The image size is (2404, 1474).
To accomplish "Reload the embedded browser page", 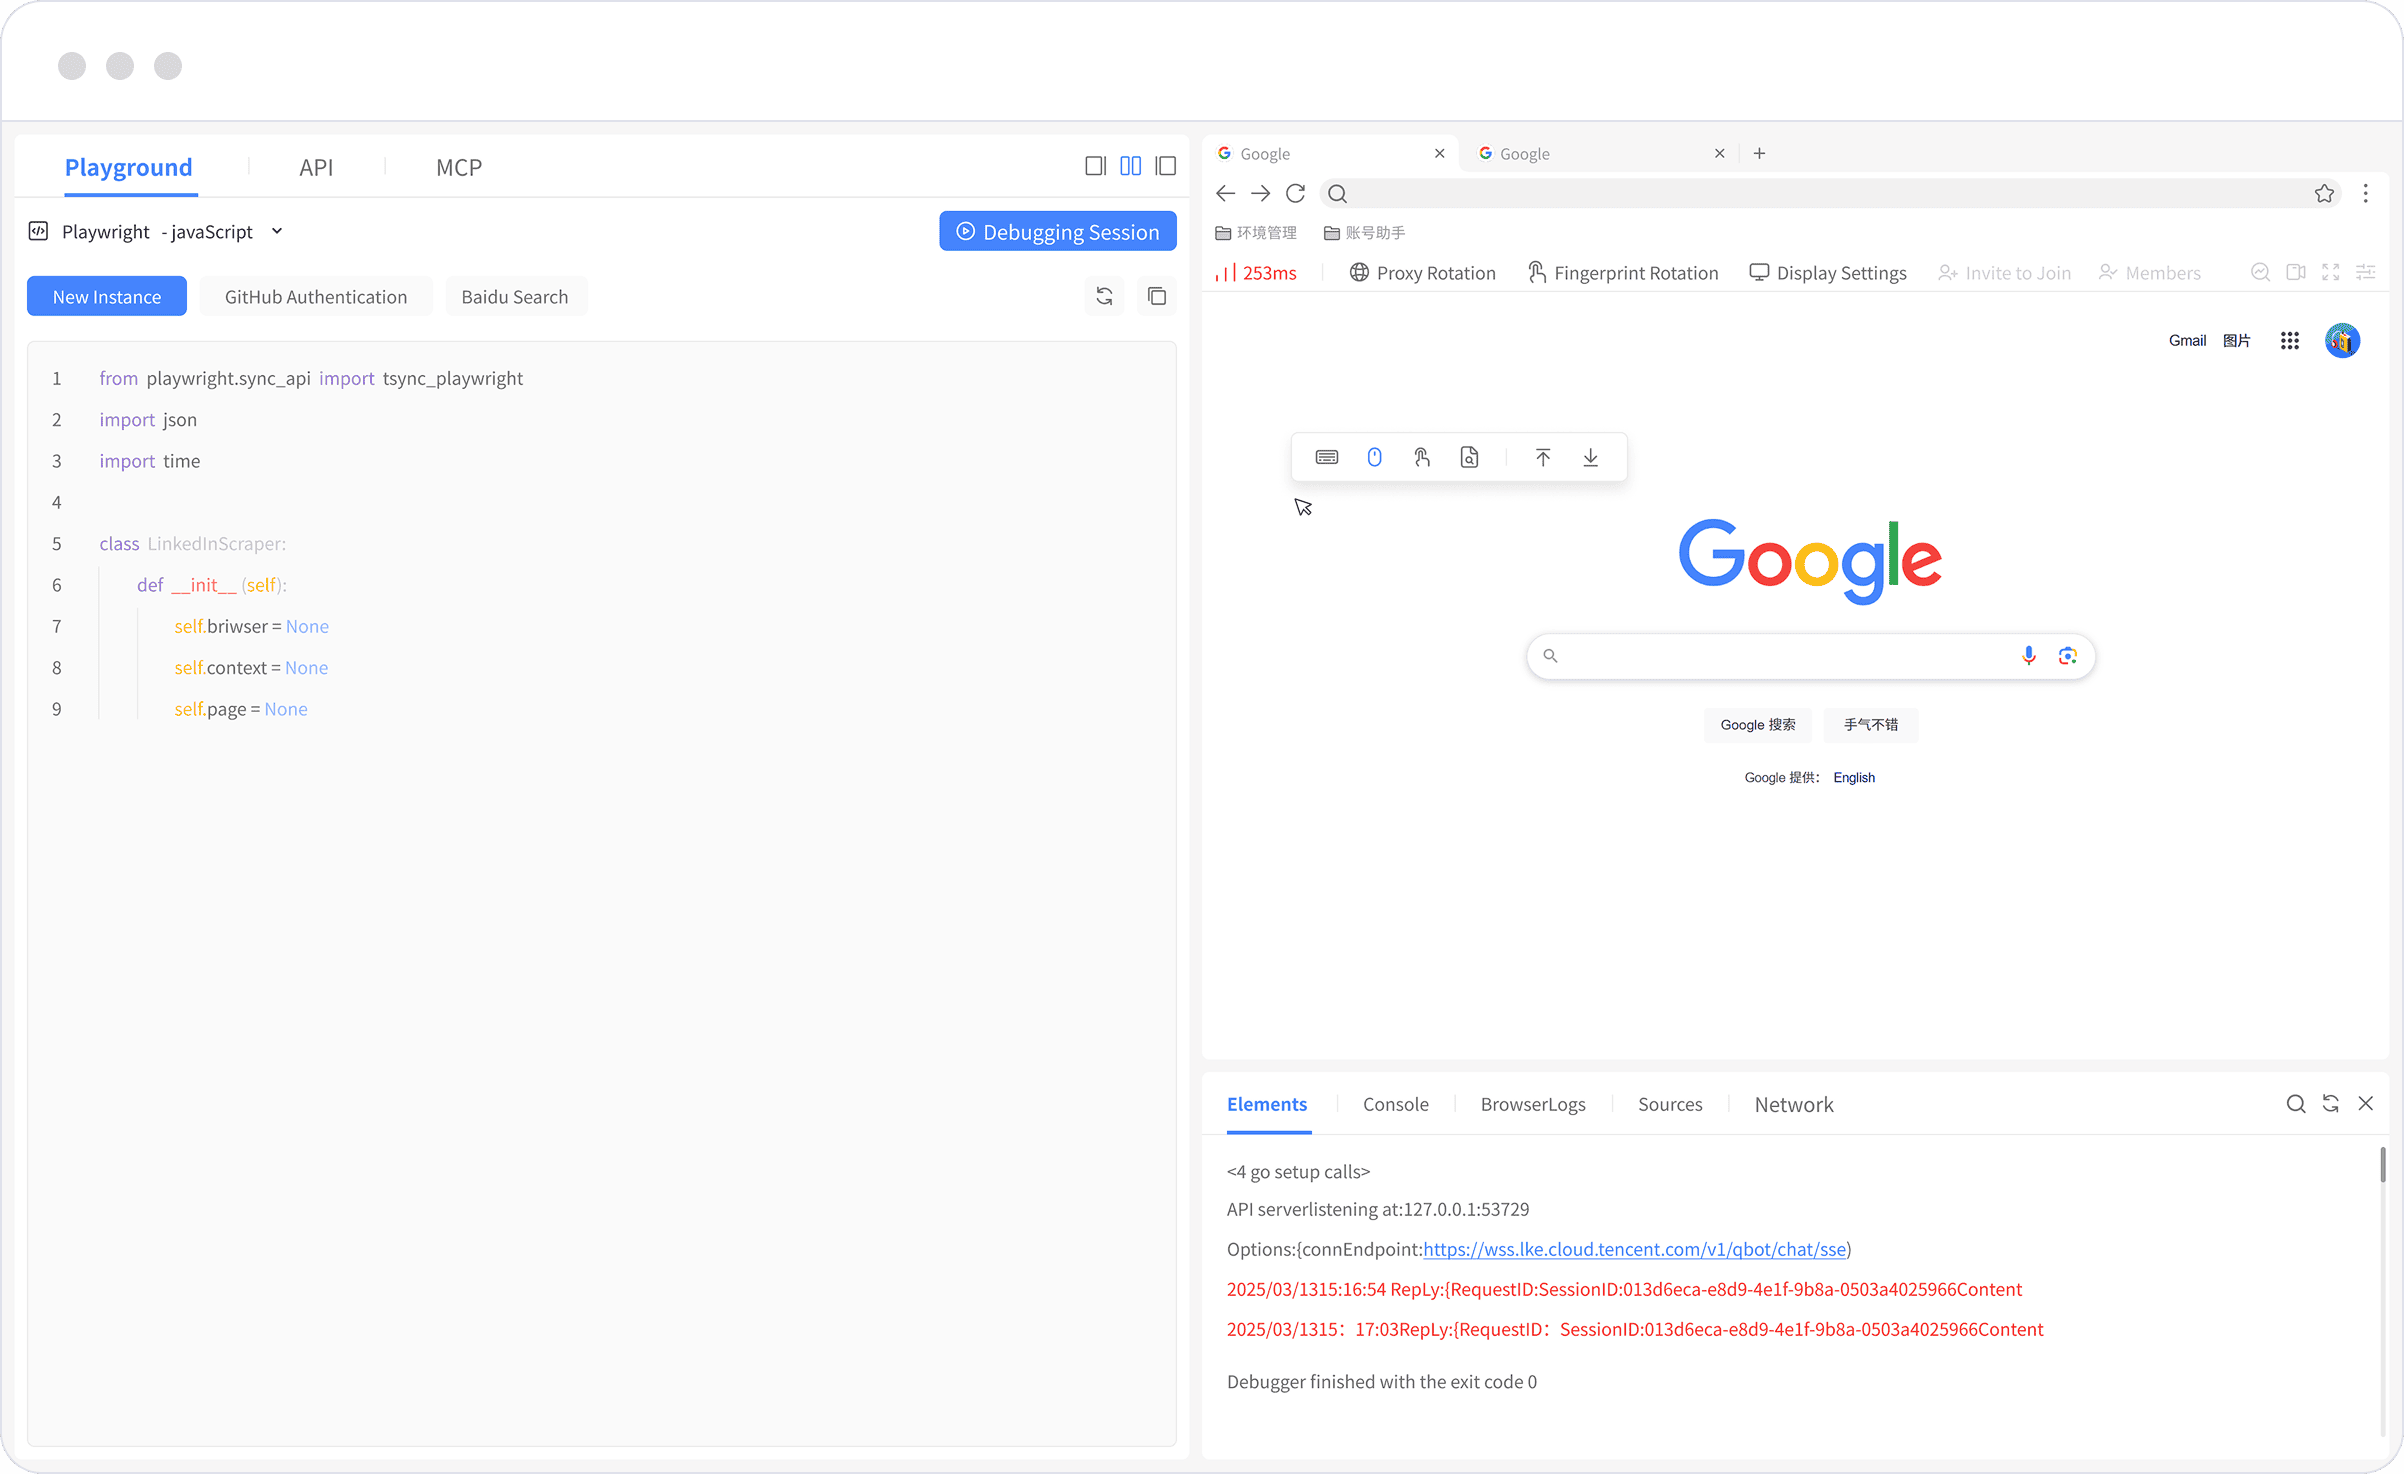I will [x=1295, y=193].
